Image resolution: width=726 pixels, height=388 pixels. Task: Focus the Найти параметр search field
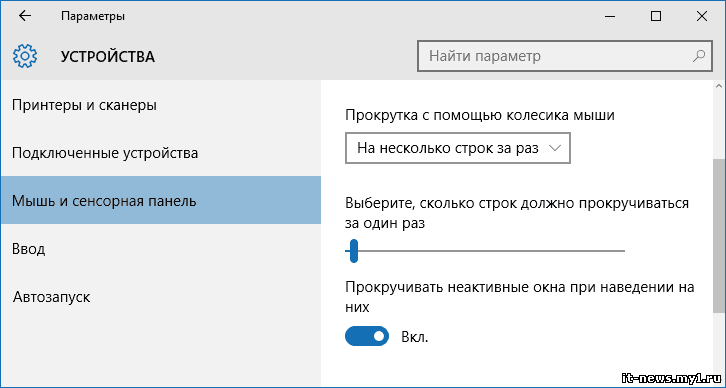(564, 56)
